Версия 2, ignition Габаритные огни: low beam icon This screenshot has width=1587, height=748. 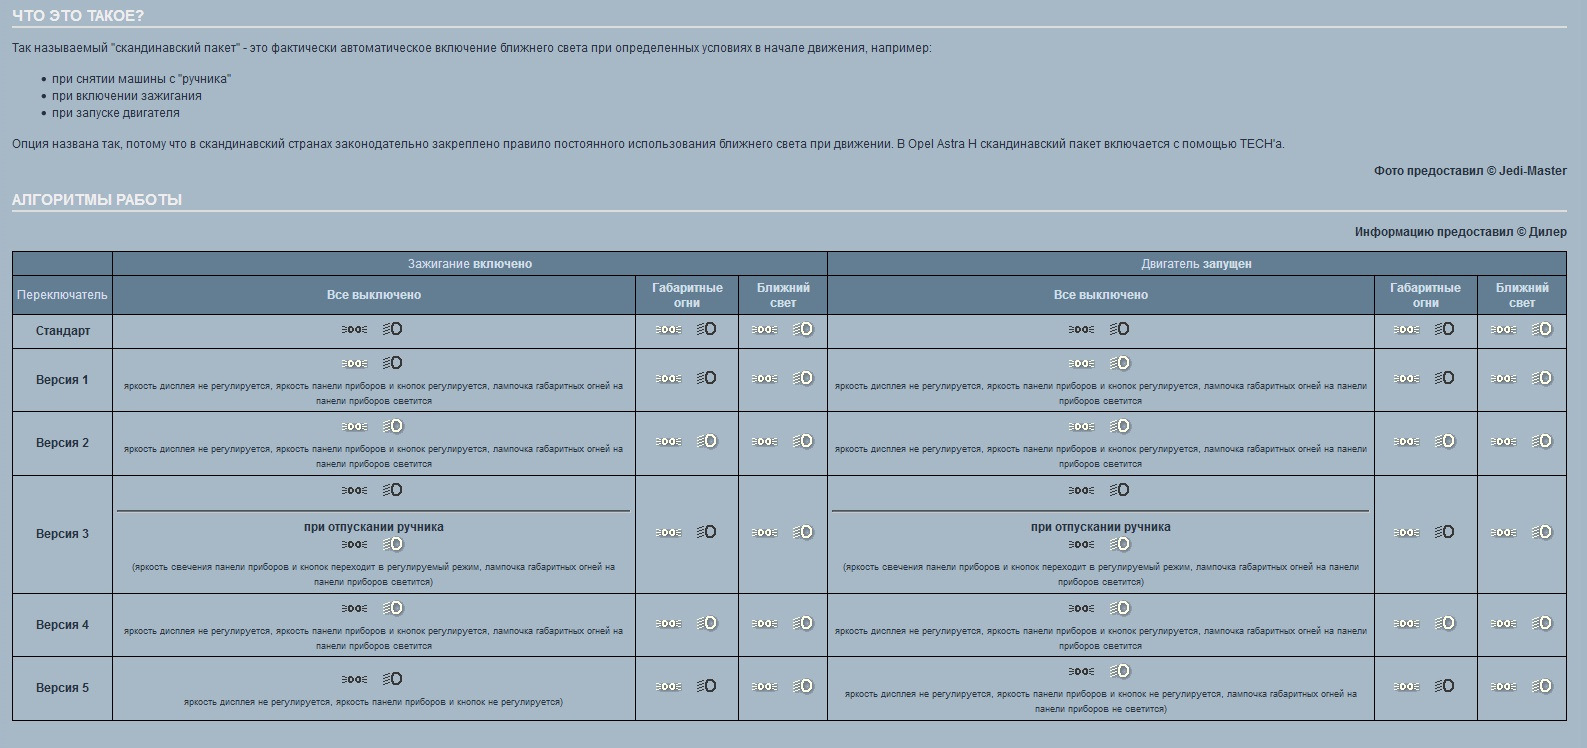[x=706, y=441]
